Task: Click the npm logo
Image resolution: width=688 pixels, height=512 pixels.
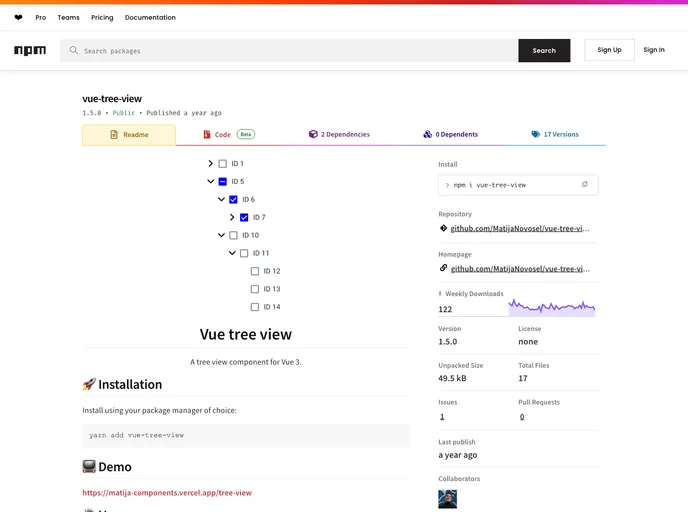Action: [30, 50]
